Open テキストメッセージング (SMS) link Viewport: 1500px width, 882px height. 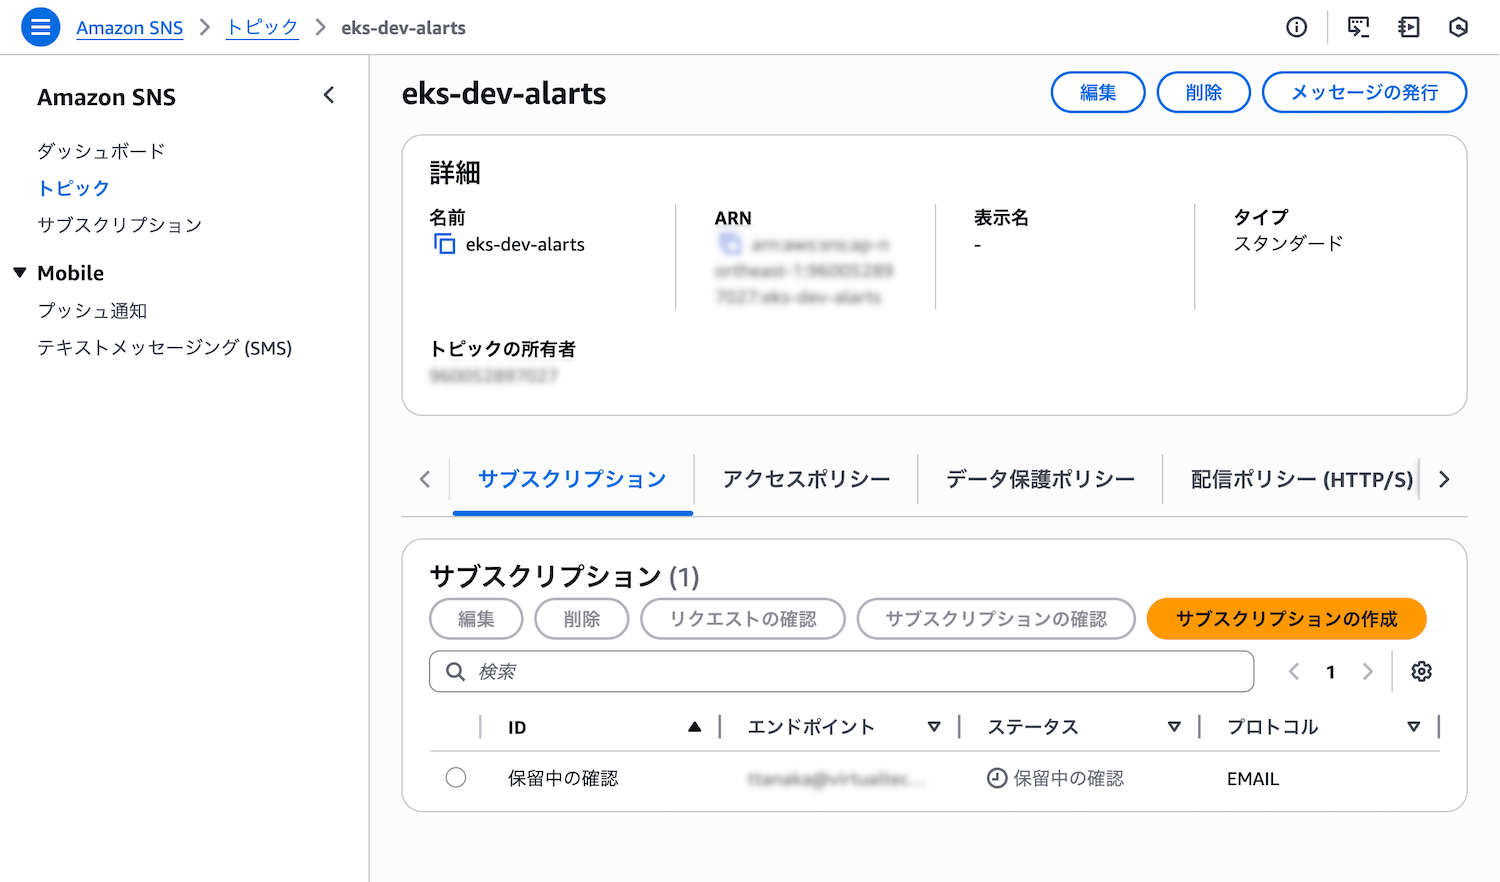click(165, 348)
